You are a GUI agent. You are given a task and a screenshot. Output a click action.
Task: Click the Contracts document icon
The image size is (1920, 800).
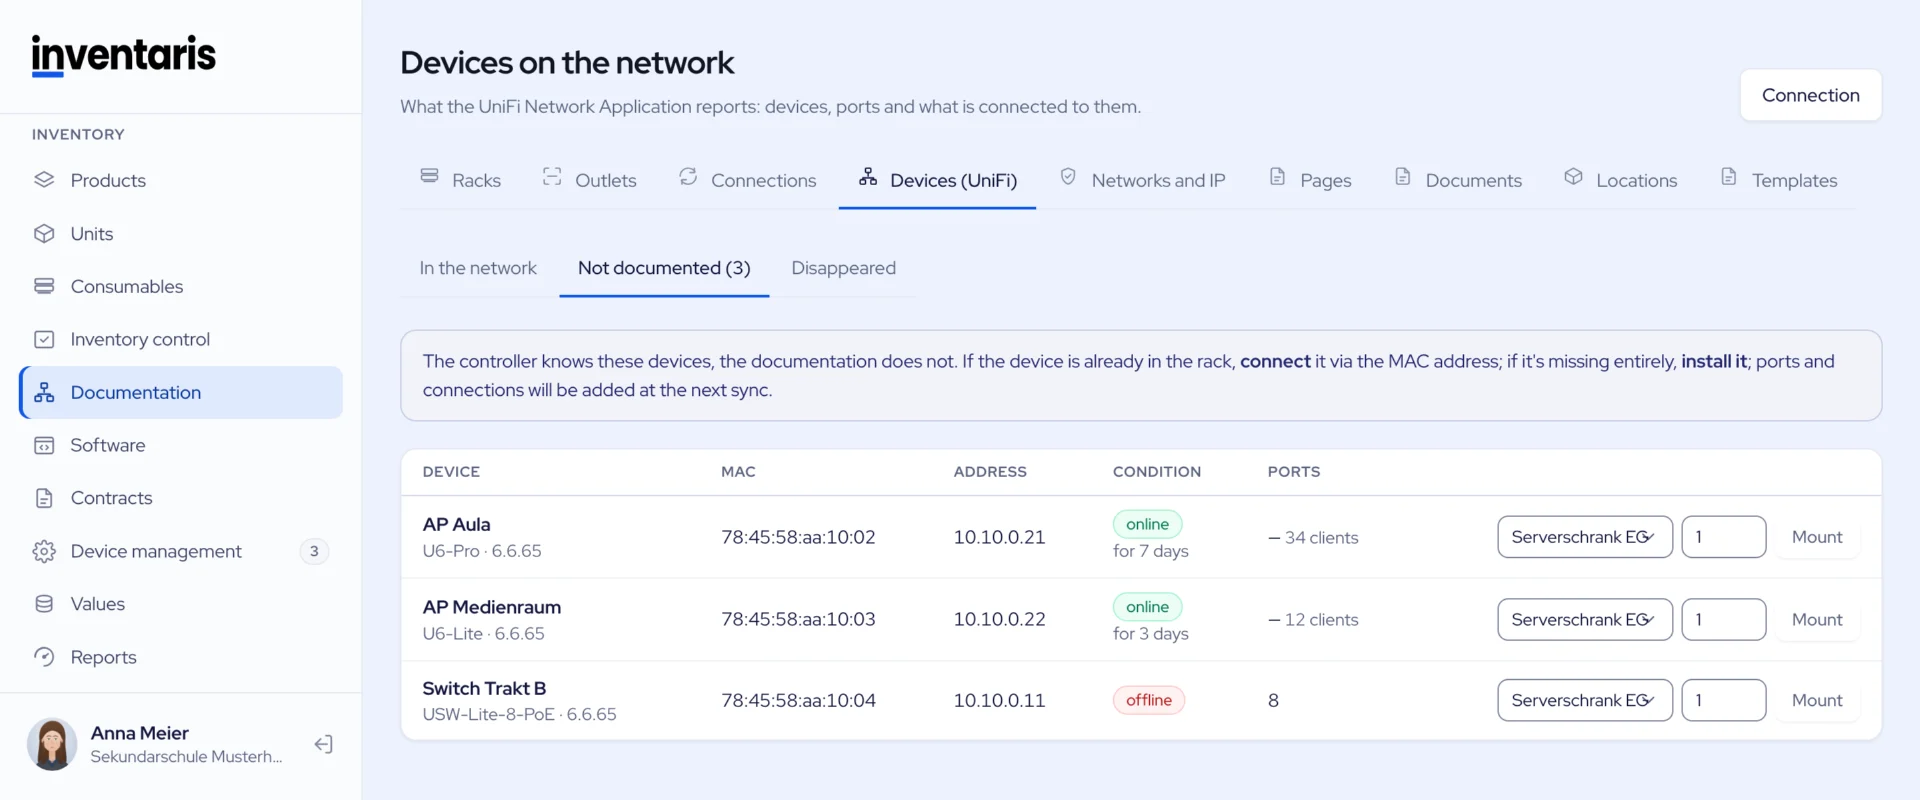click(44, 498)
